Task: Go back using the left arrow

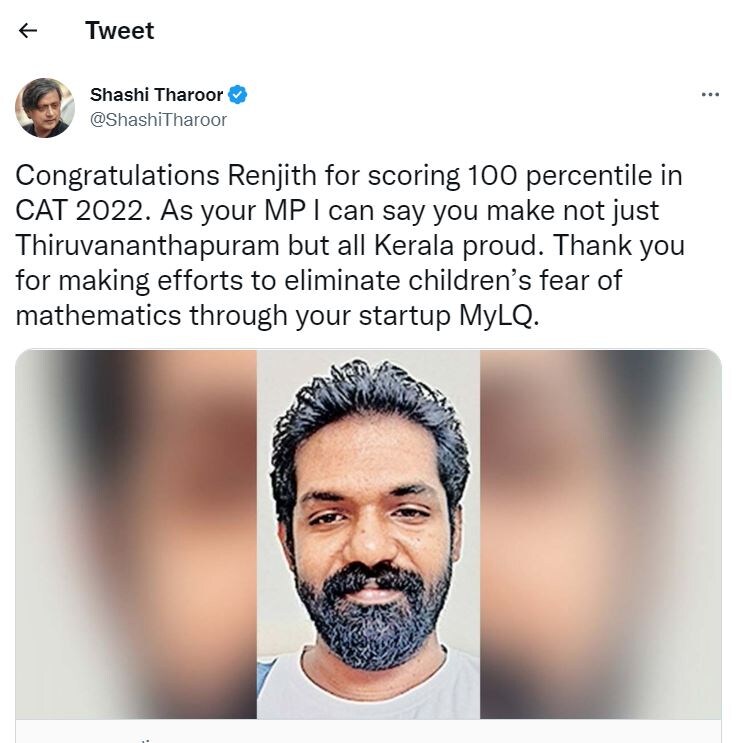Action: pyautogui.click(x=28, y=31)
